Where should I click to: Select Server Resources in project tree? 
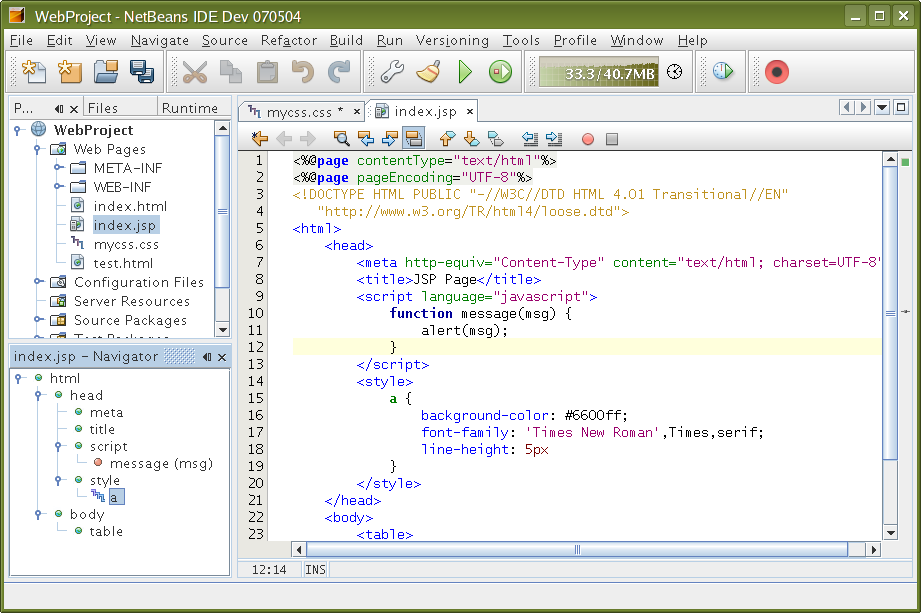point(132,301)
